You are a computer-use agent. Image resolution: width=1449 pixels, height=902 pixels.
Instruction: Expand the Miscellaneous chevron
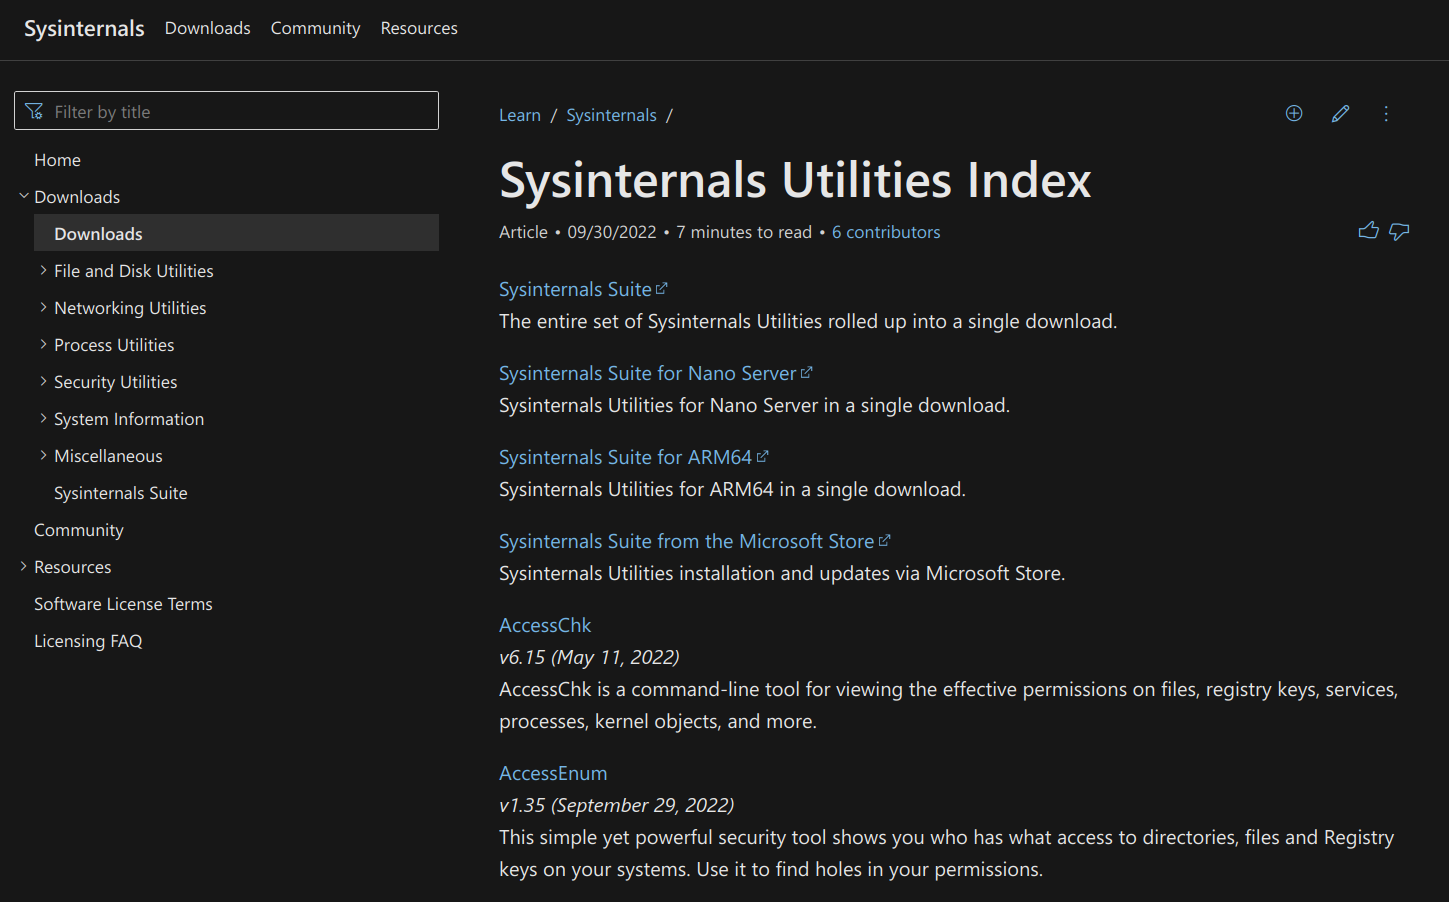coord(43,455)
